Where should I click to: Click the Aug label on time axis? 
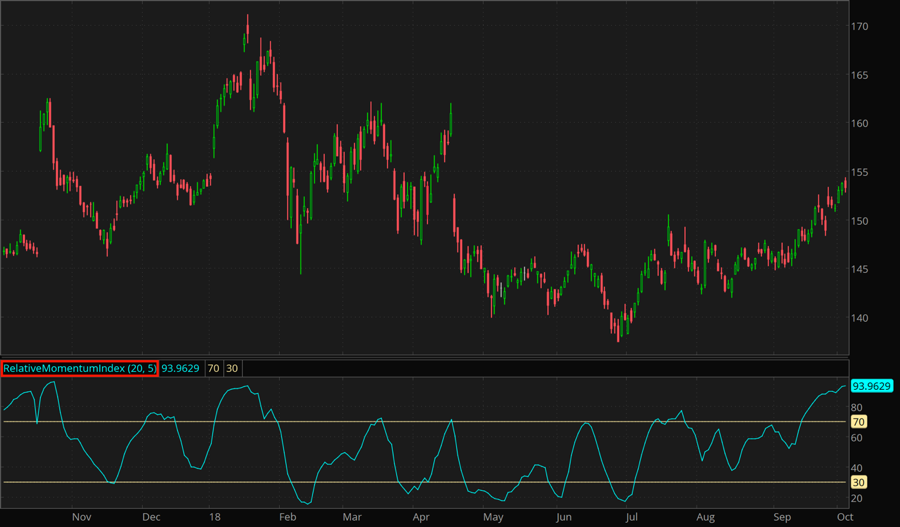click(705, 517)
